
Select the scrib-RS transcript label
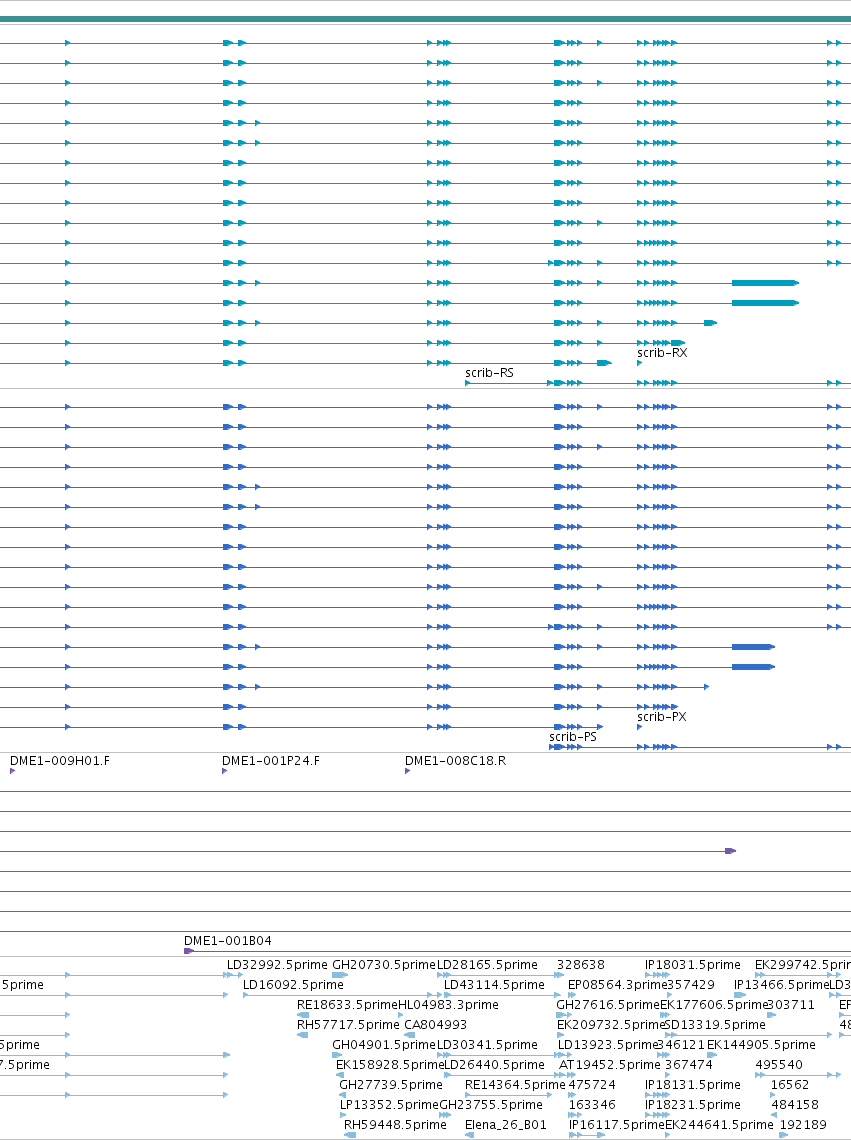(490, 373)
